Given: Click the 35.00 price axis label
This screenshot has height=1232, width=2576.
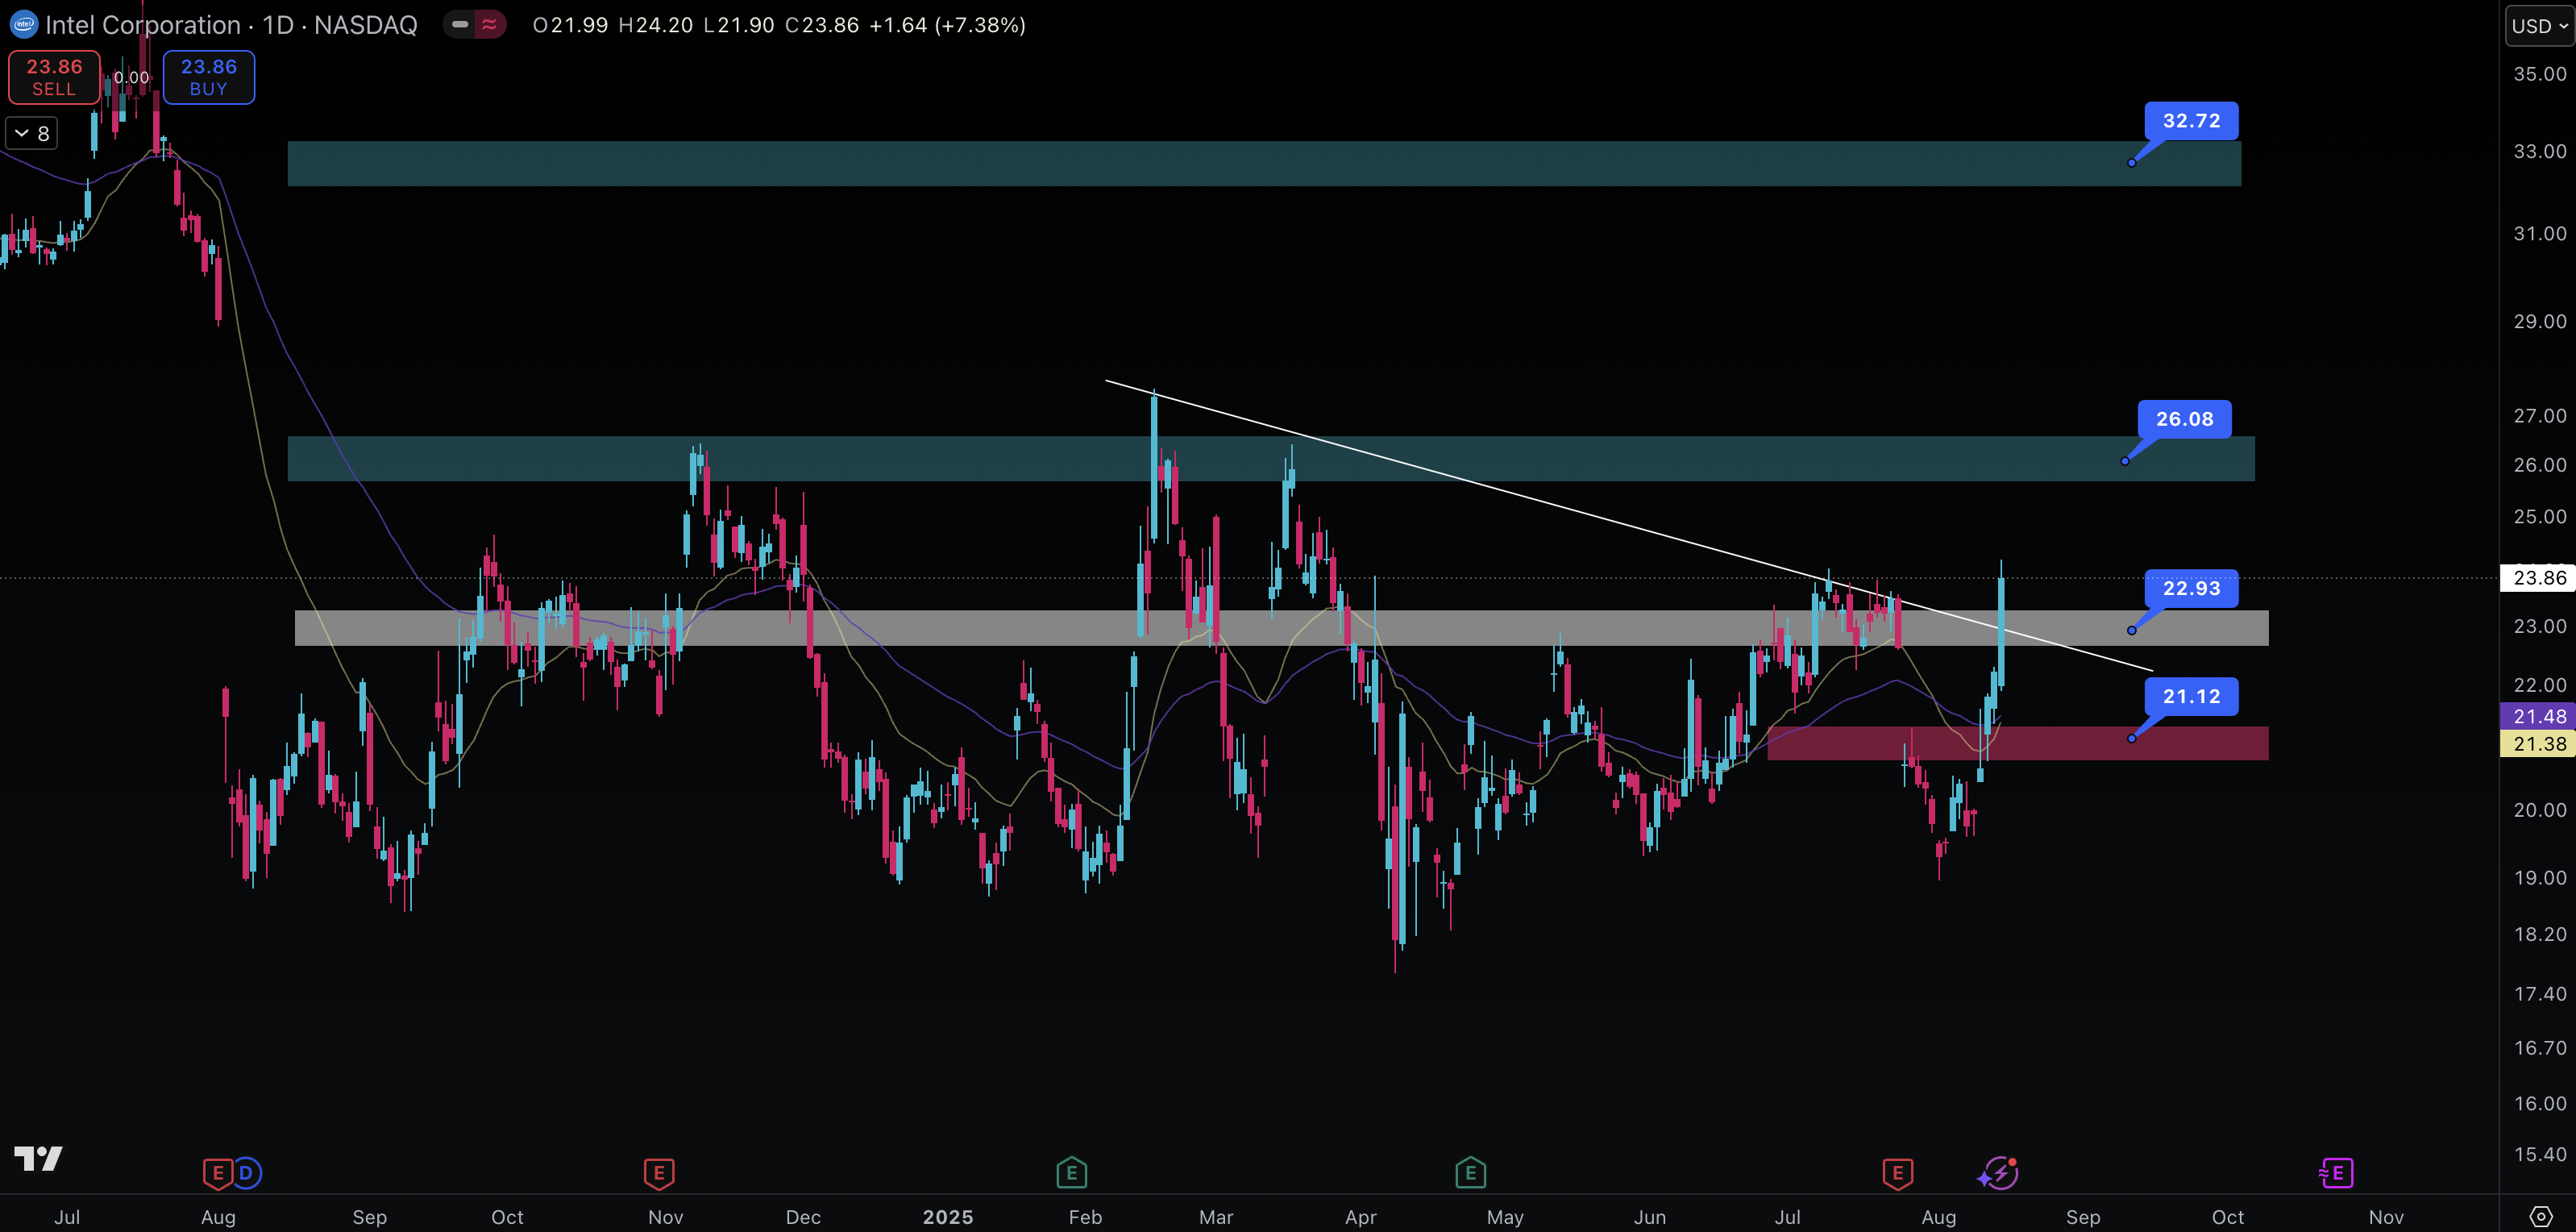Looking at the screenshot, I should tap(2539, 74).
